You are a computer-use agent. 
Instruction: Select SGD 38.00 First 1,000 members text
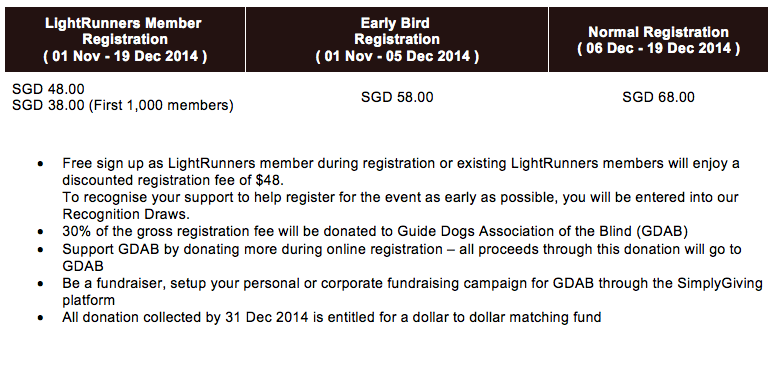point(123,105)
